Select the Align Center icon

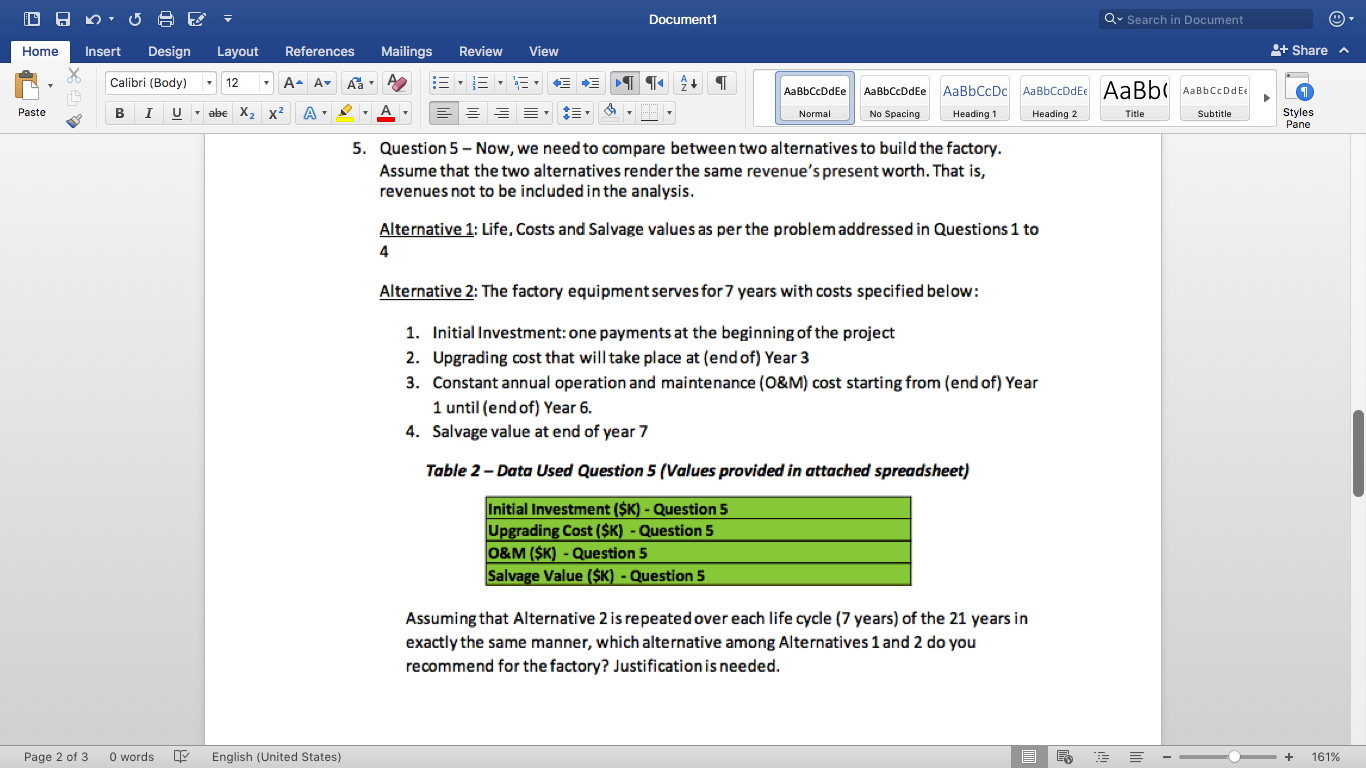(472, 113)
